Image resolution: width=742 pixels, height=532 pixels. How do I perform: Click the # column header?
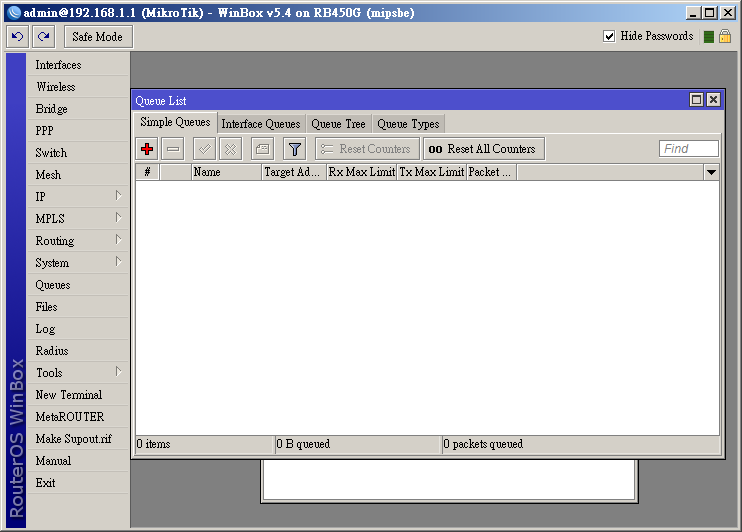148,172
